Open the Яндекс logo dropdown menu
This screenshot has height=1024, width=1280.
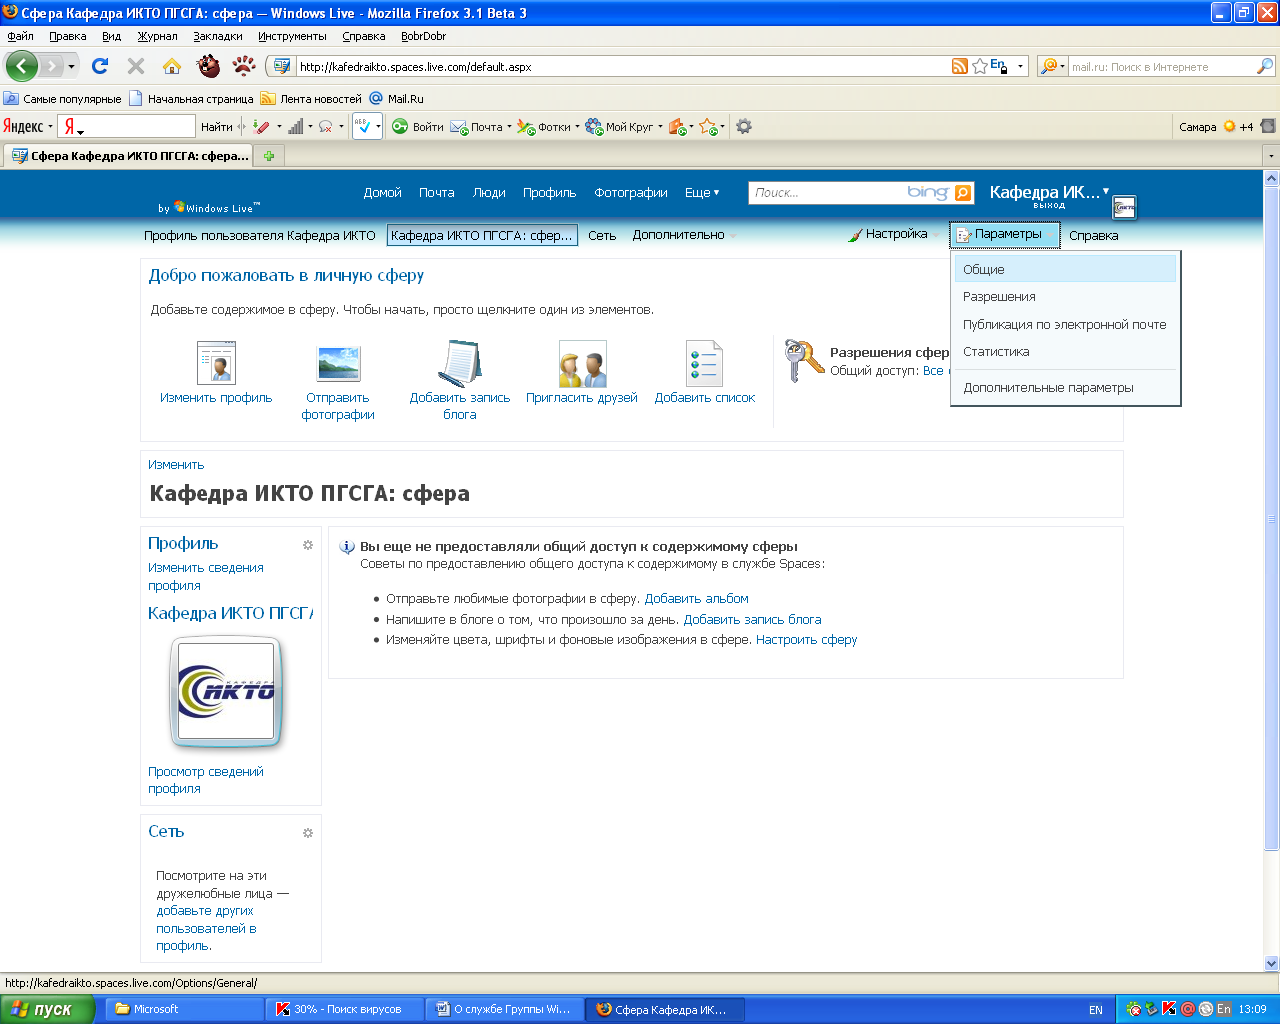point(28,126)
